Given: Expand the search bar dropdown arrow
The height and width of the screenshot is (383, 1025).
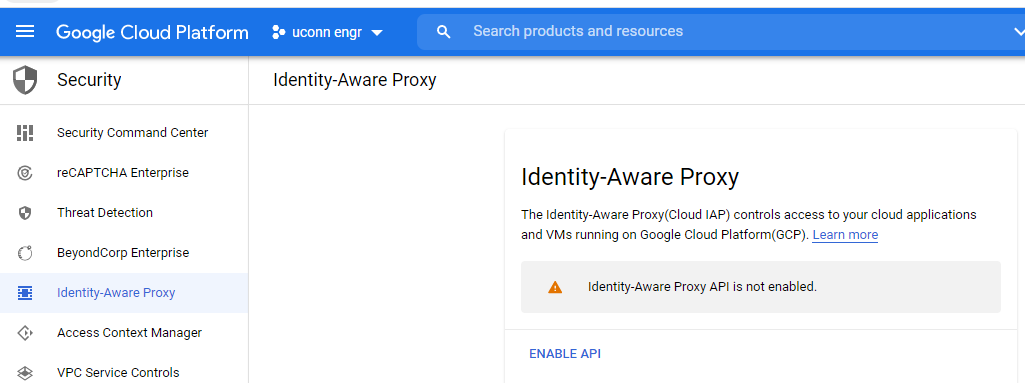Looking at the screenshot, I should click(1017, 31).
